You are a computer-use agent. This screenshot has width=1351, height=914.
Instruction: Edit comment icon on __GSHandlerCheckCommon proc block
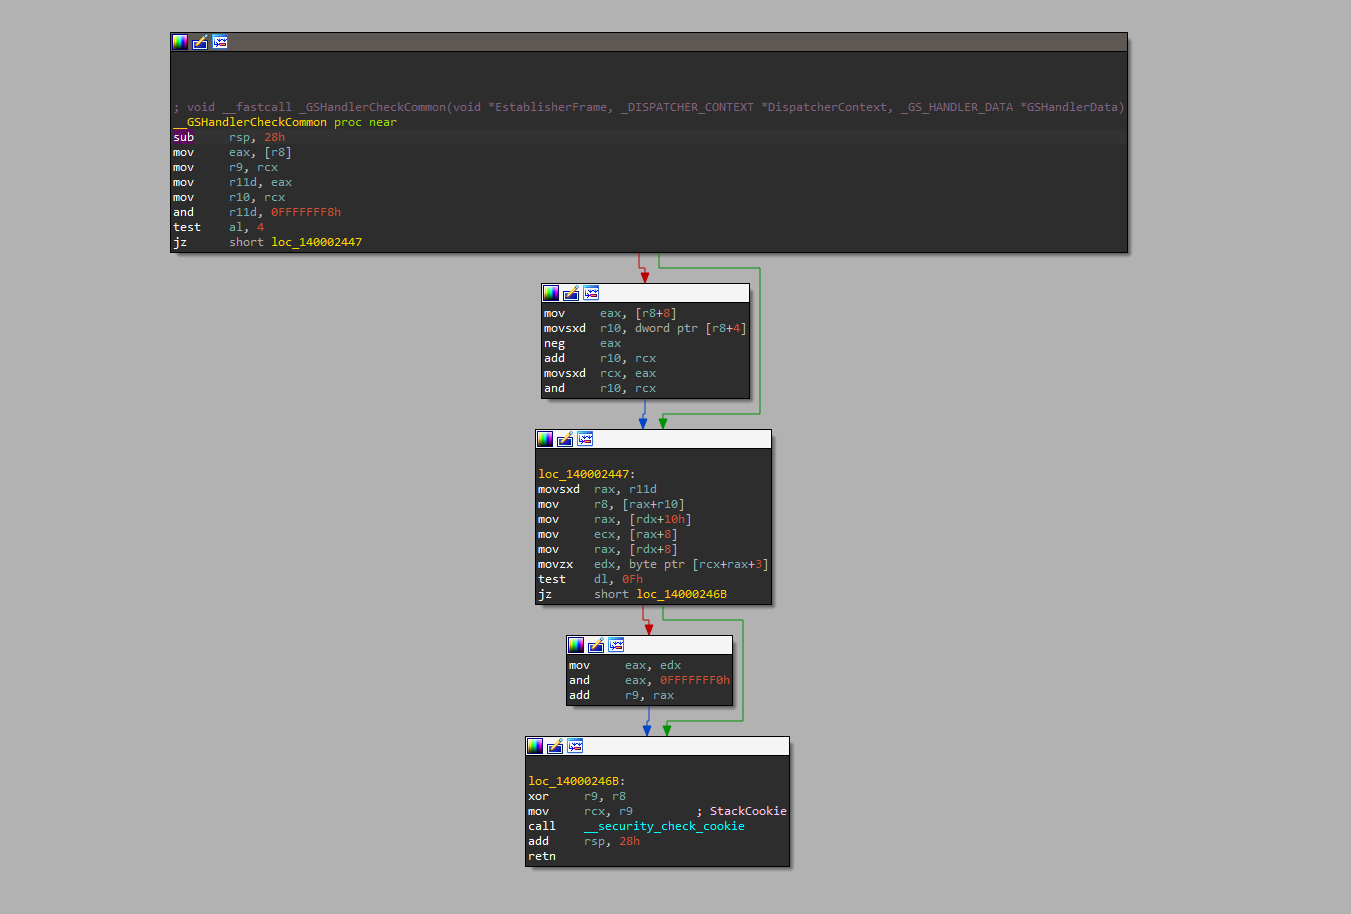point(200,42)
